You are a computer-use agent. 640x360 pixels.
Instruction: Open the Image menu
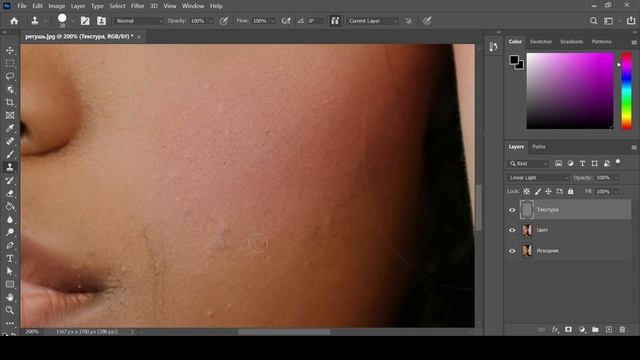(57, 6)
